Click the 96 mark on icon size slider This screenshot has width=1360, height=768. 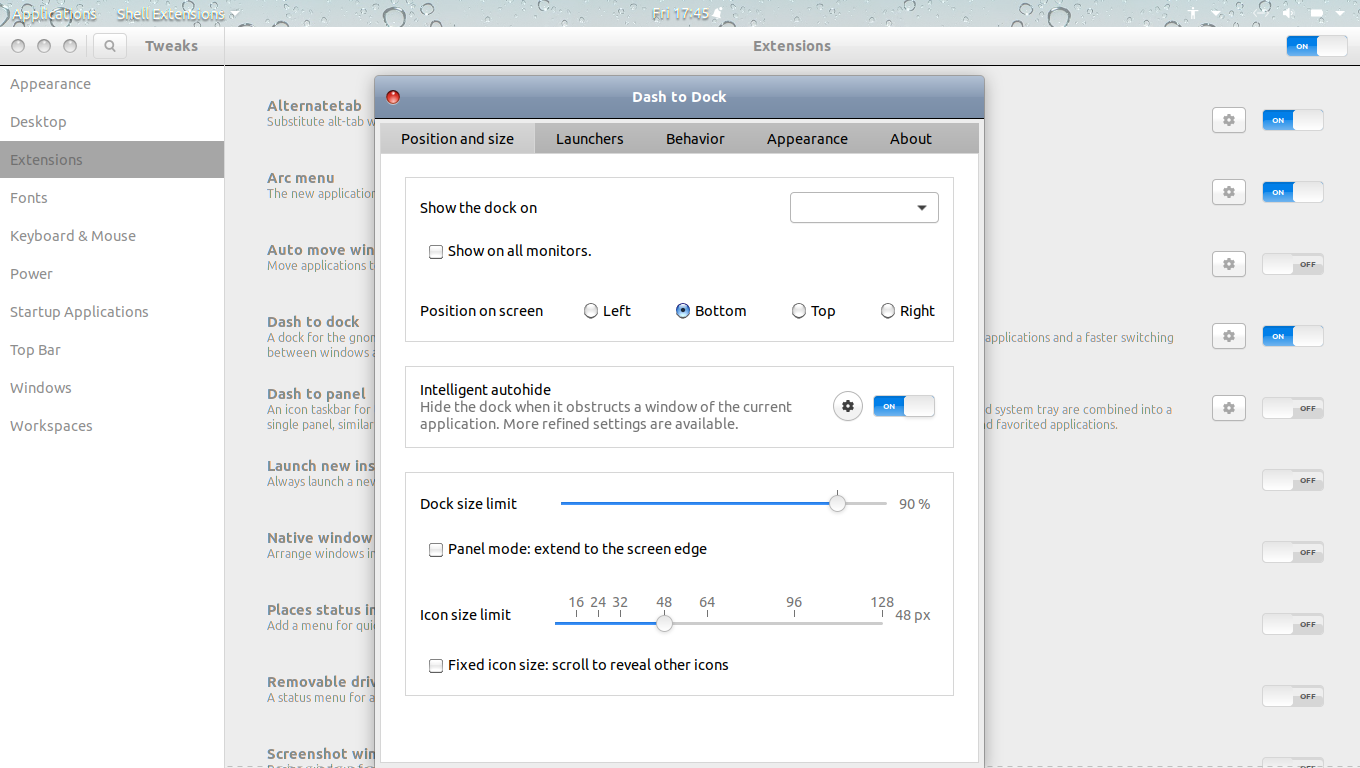pos(794,603)
